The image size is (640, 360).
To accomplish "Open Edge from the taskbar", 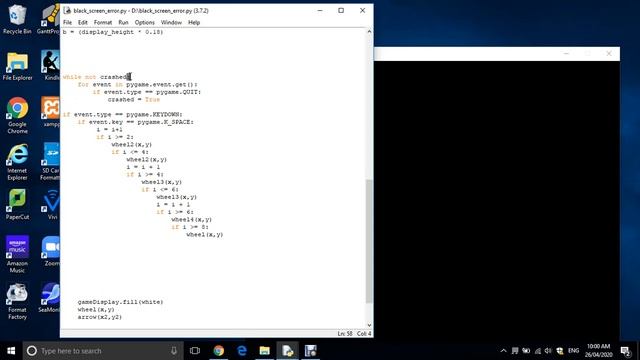I will [242, 351].
